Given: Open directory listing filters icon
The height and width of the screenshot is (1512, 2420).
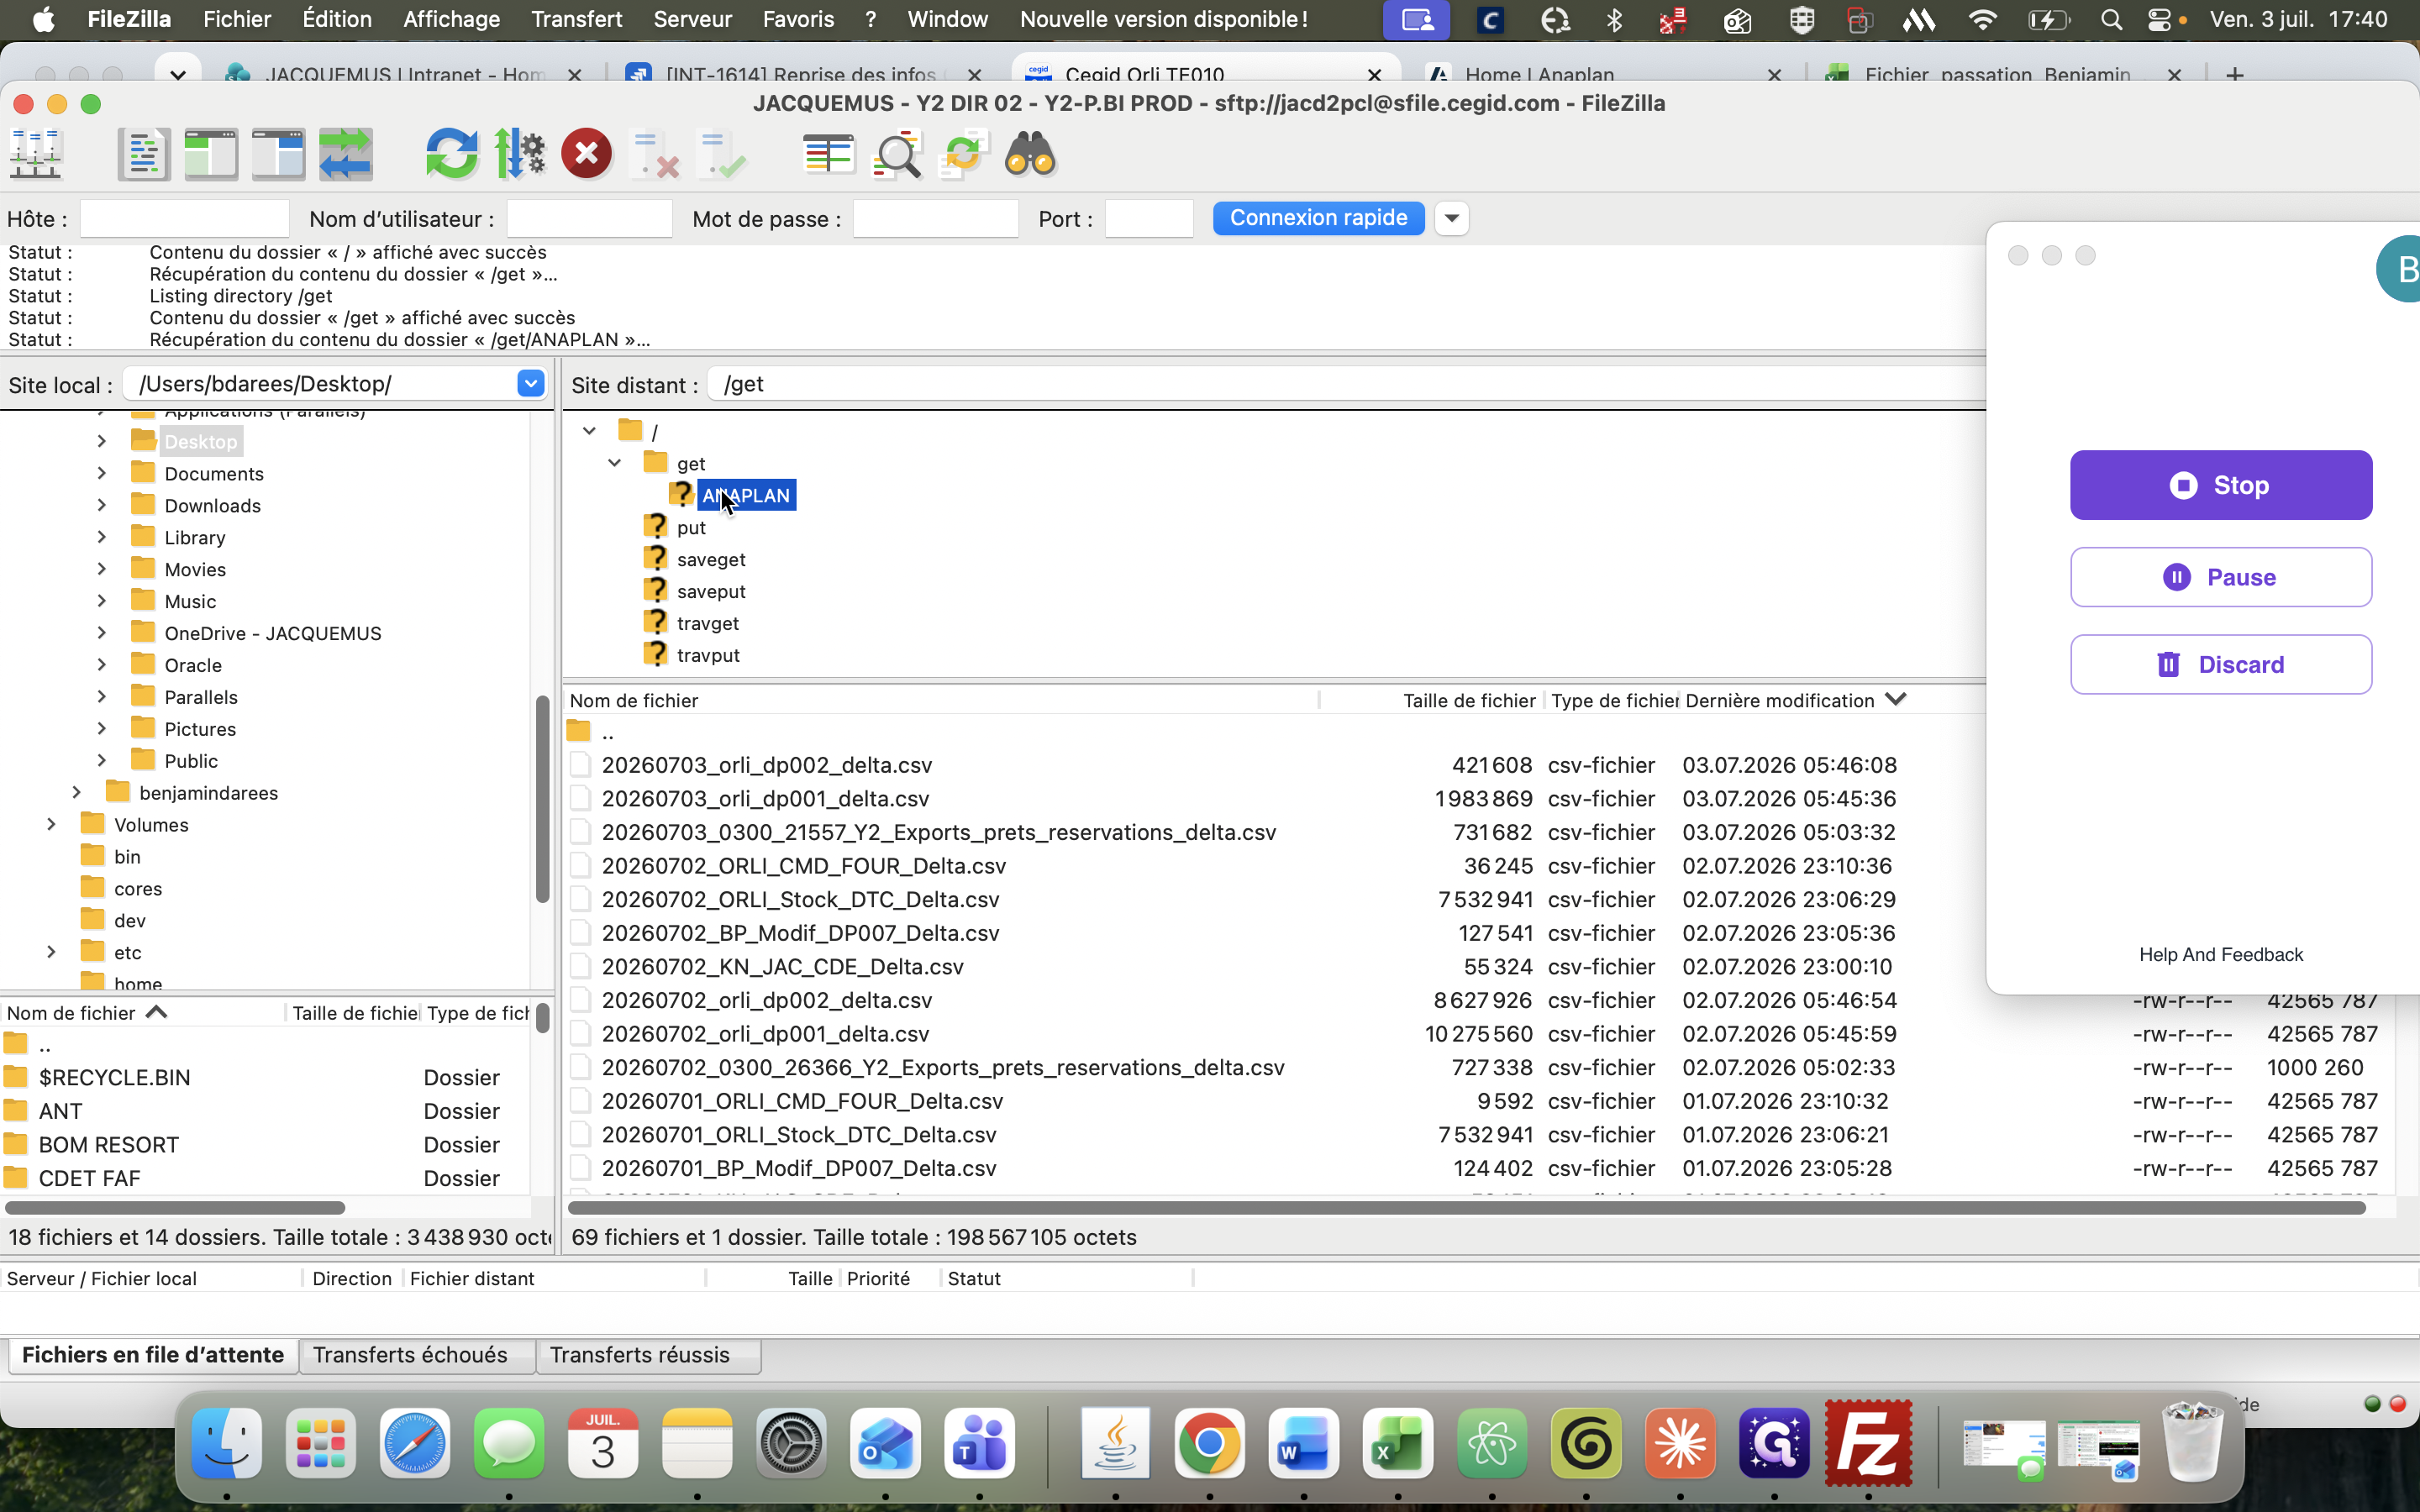Looking at the screenshot, I should point(828,155).
